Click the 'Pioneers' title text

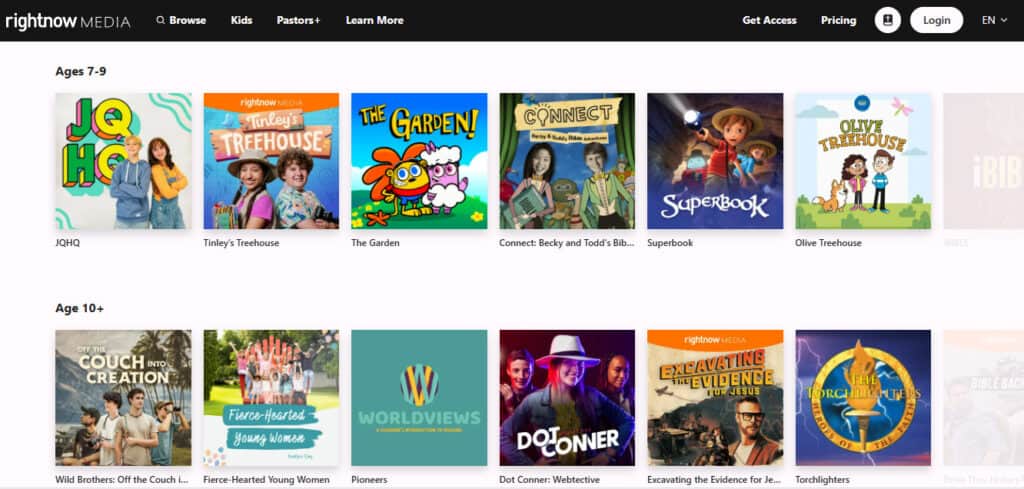tap(369, 480)
